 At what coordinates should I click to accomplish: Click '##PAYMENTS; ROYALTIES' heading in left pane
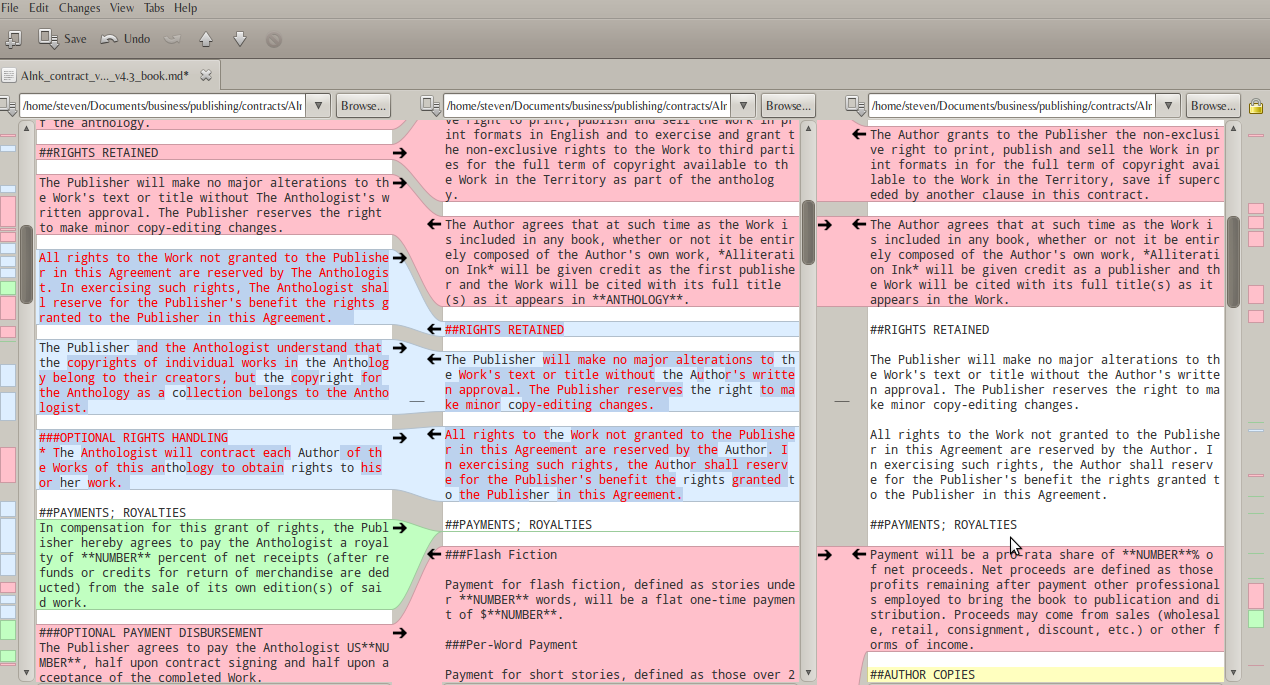(x=113, y=513)
